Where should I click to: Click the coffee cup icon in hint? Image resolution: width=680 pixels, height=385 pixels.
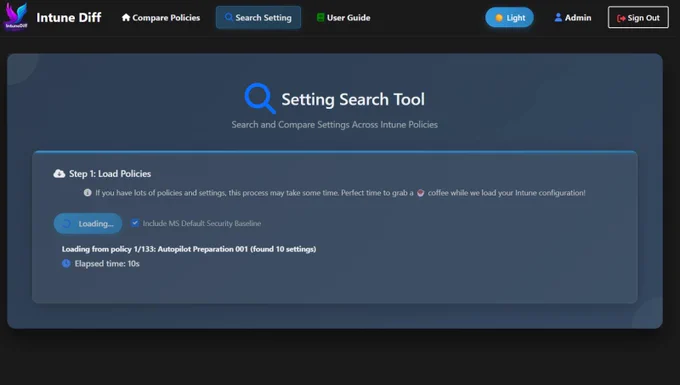pos(420,193)
